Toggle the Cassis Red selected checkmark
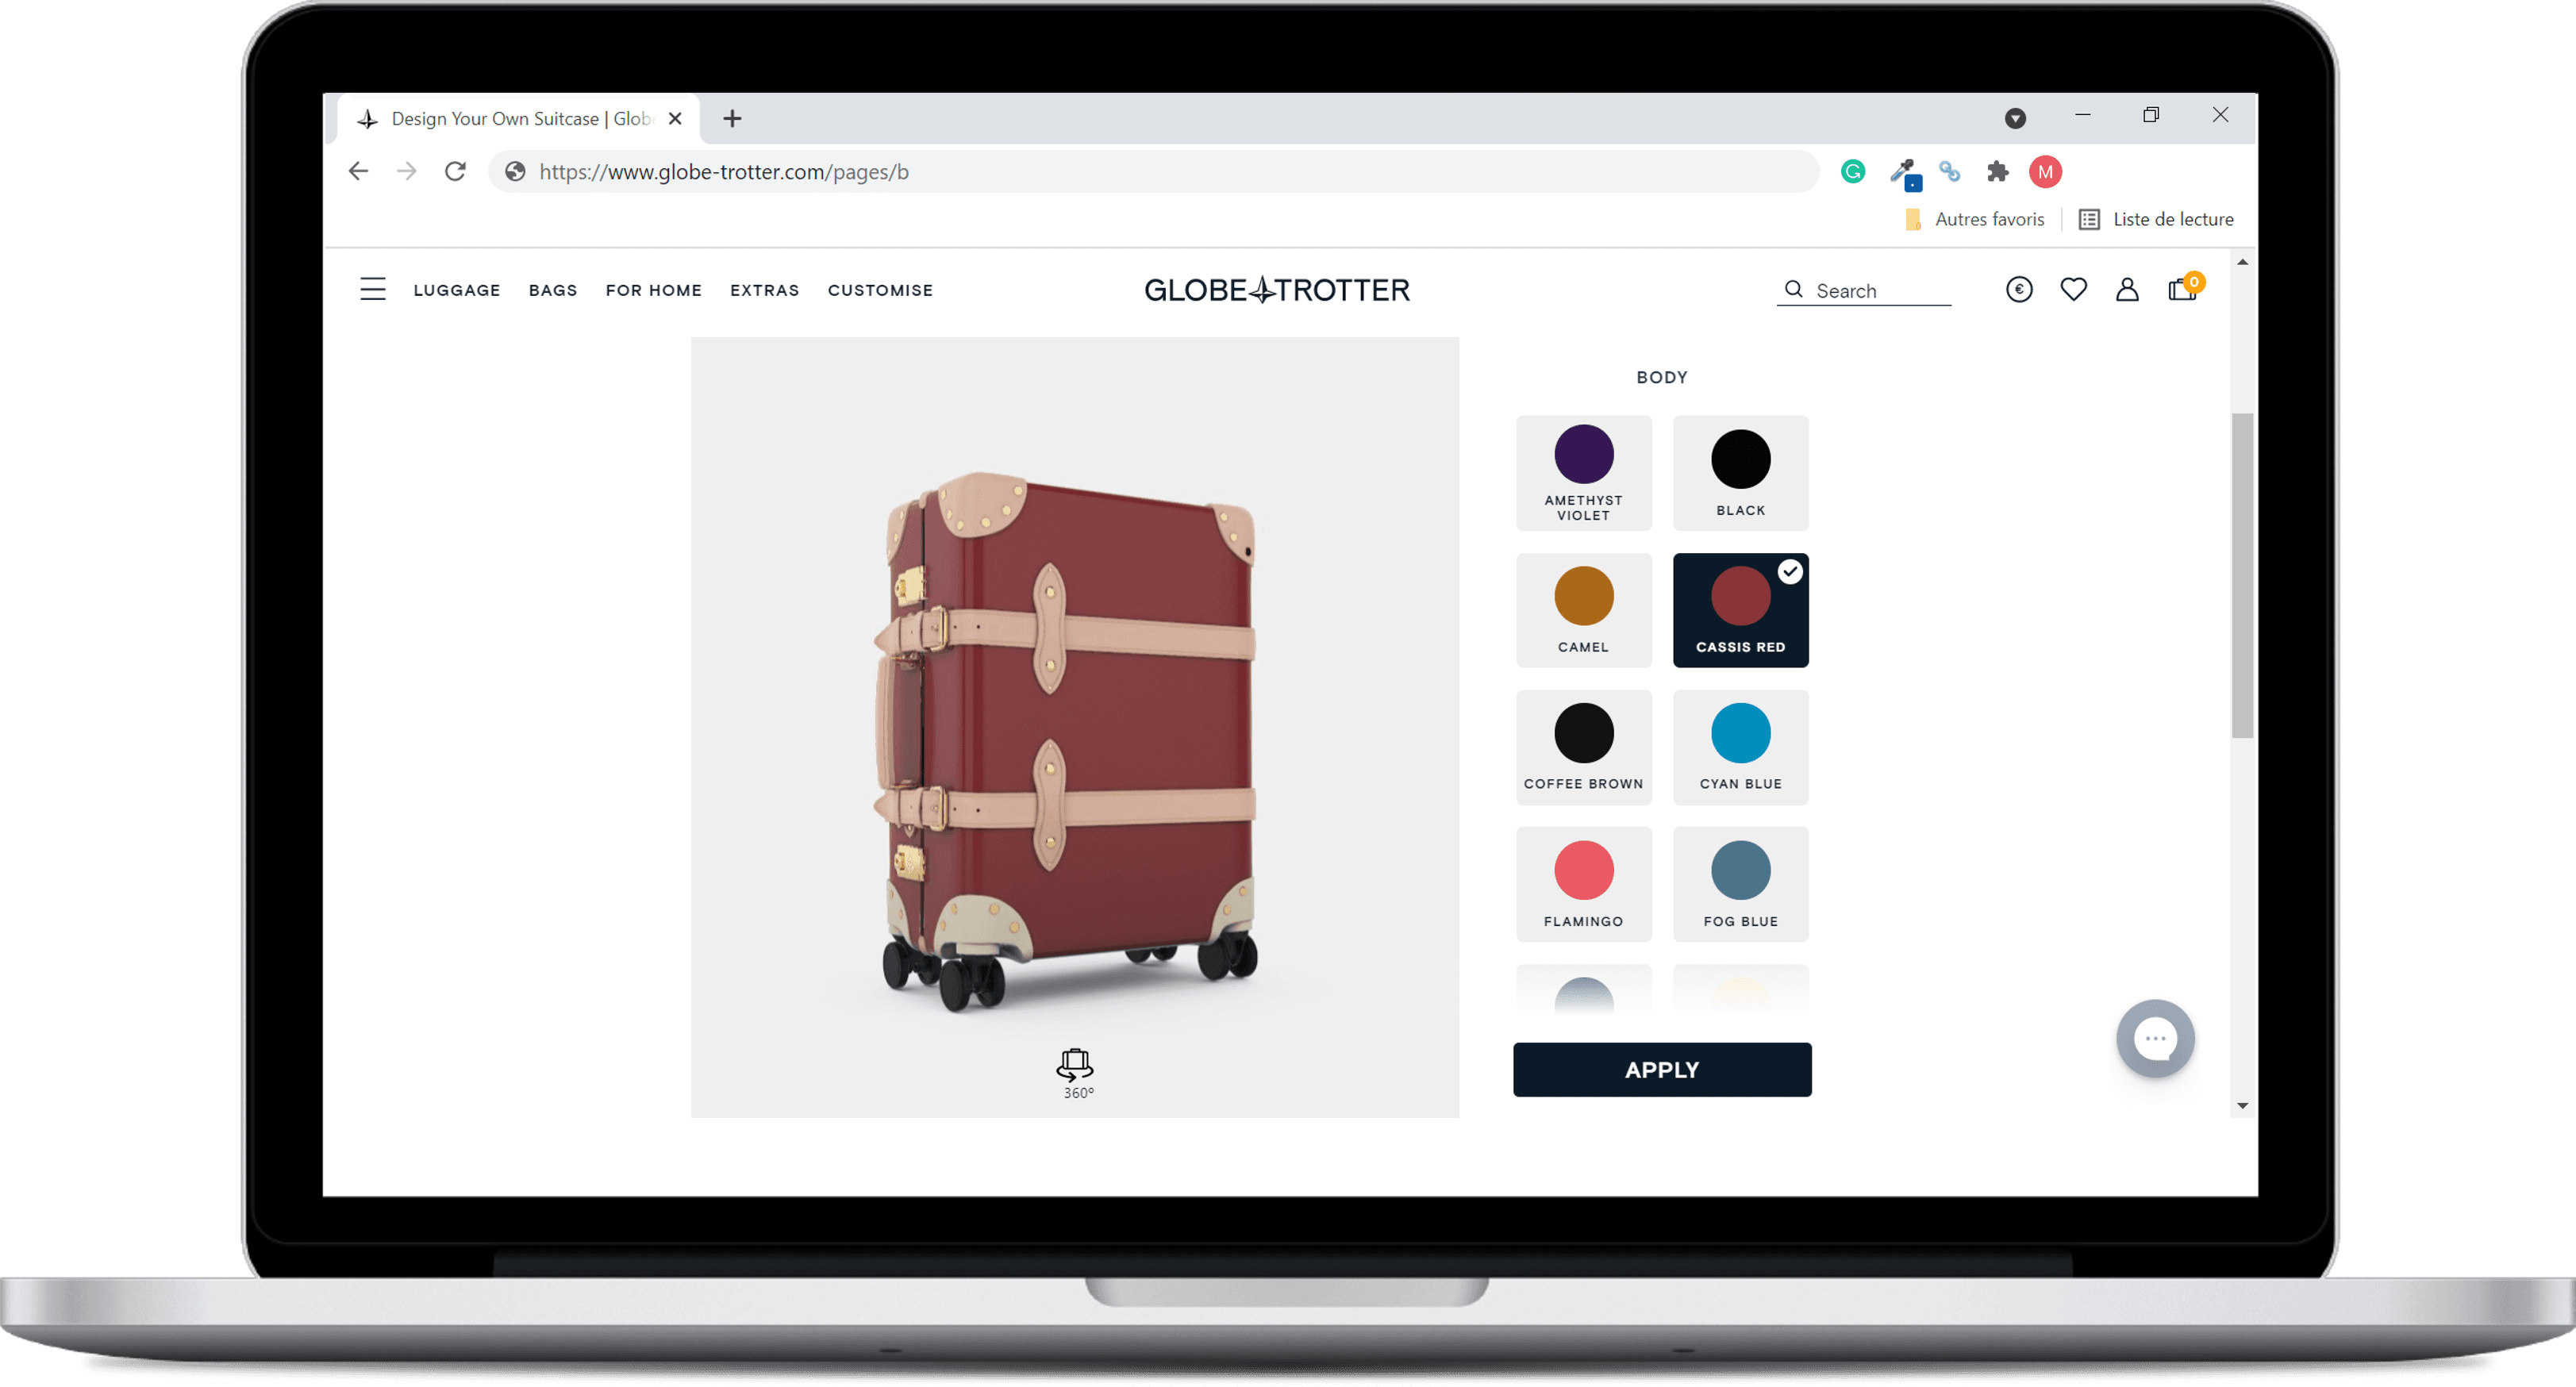Screen dimensions: 2576x1387 1790,571
